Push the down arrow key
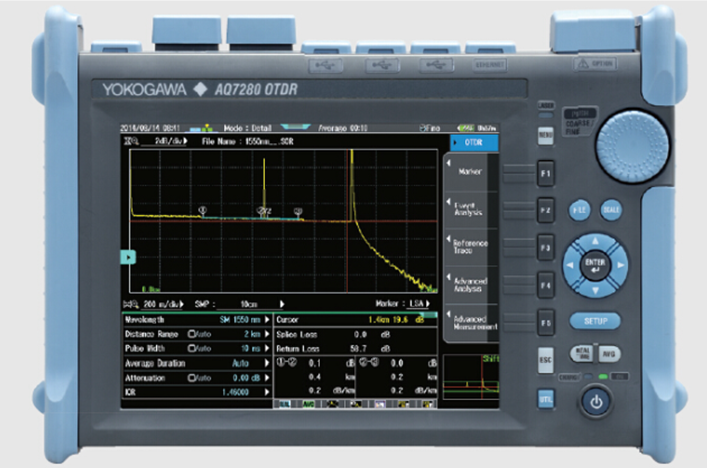This screenshot has height=468, width=707. 595,290
